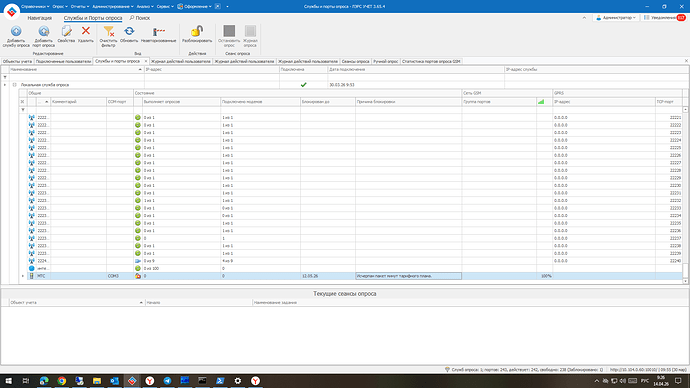
Task: Switch to Сеансы опроса tab
Action: [356, 62]
